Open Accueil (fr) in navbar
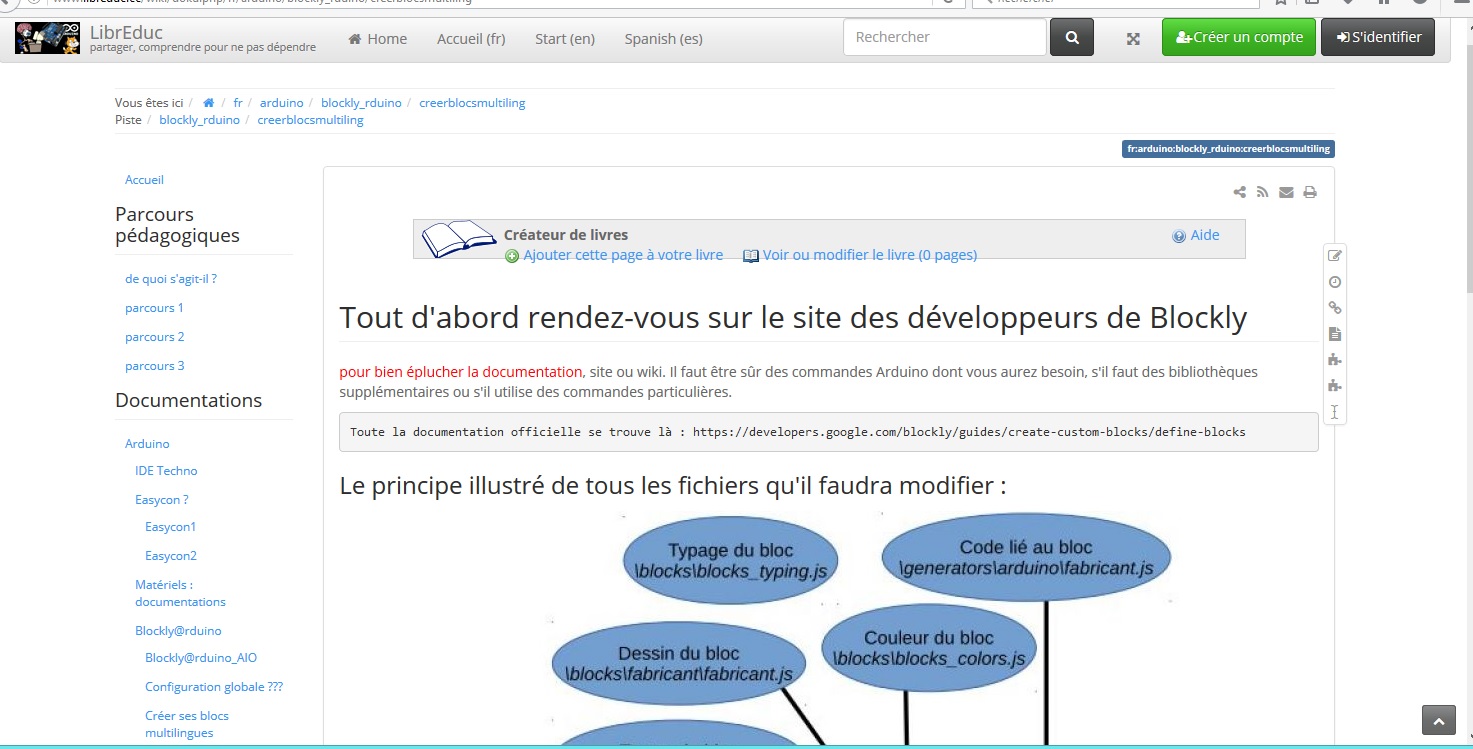 click(x=471, y=39)
